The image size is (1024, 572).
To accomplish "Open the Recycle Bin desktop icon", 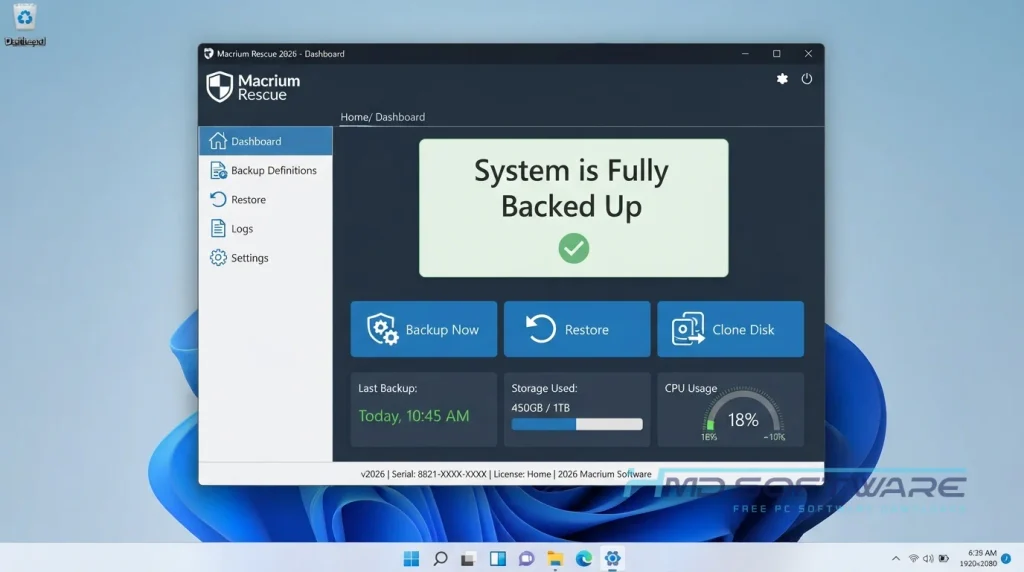I will coord(25,24).
